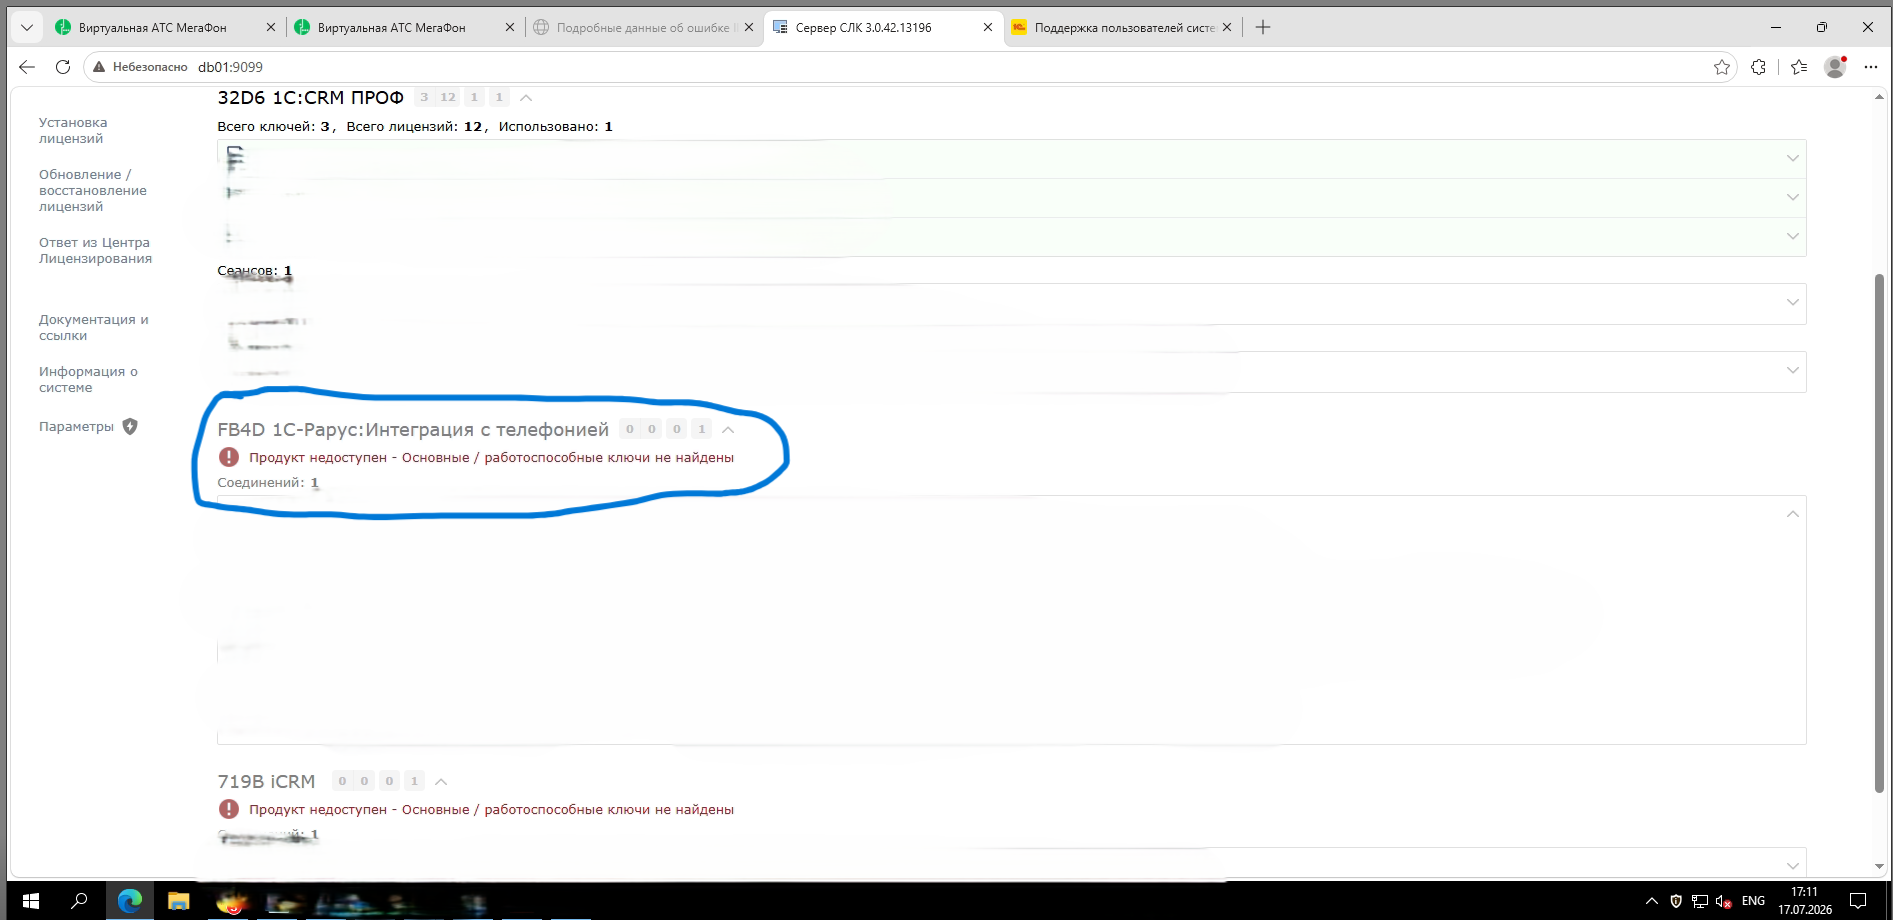Add this page to favorites with star
Screen dimensions: 1893x920
(x=1722, y=67)
